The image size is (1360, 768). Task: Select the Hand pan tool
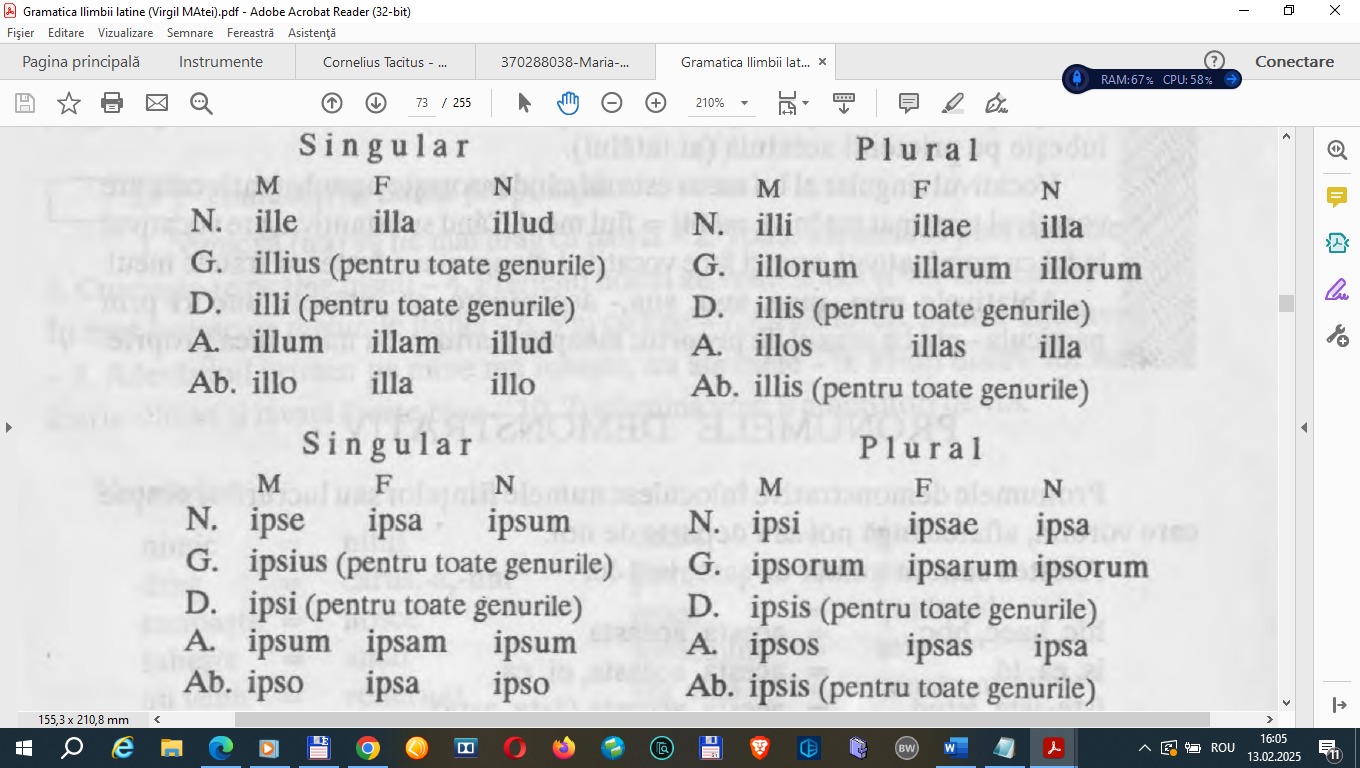click(568, 103)
